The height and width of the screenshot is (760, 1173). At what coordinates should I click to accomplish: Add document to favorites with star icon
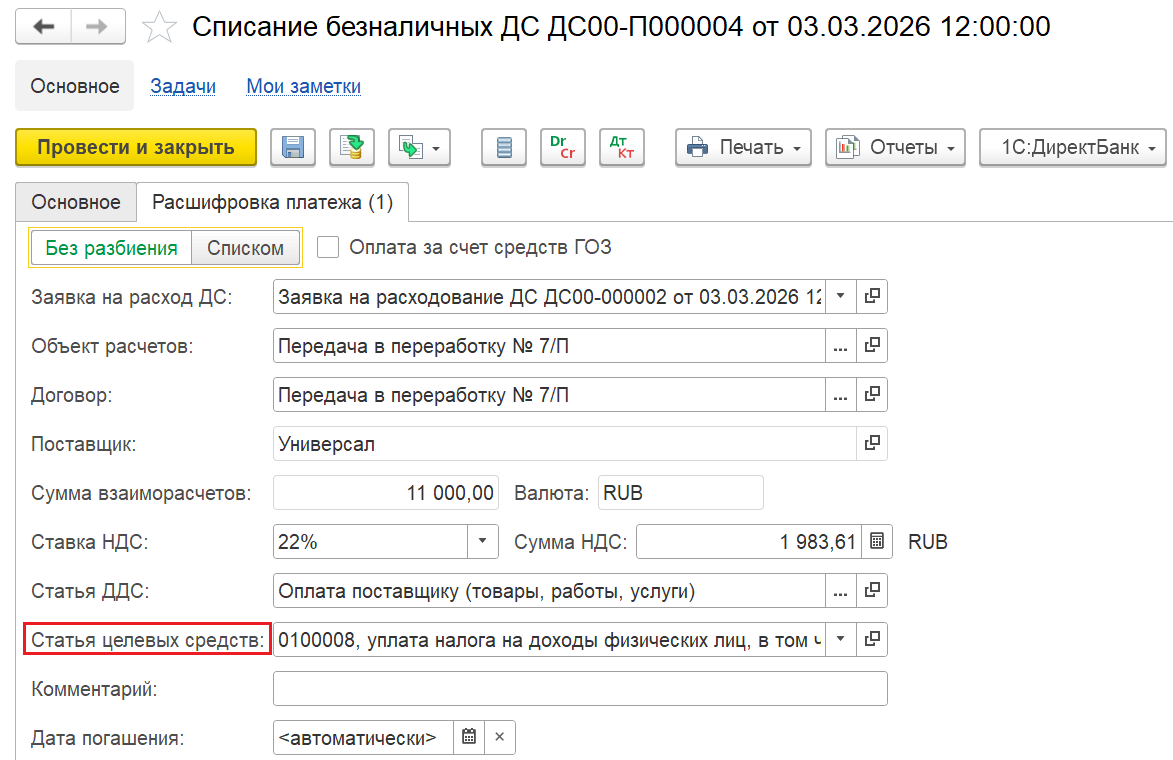point(159,28)
